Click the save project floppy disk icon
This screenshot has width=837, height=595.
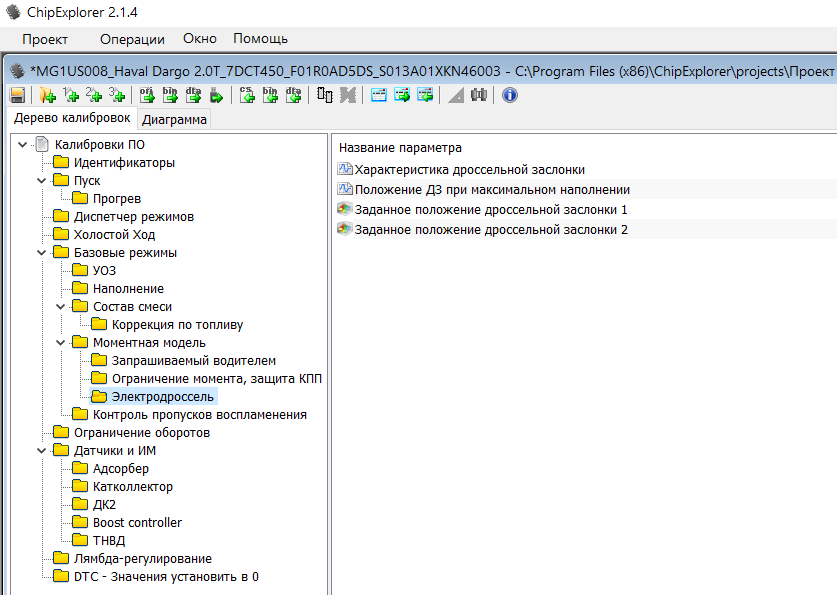17,95
